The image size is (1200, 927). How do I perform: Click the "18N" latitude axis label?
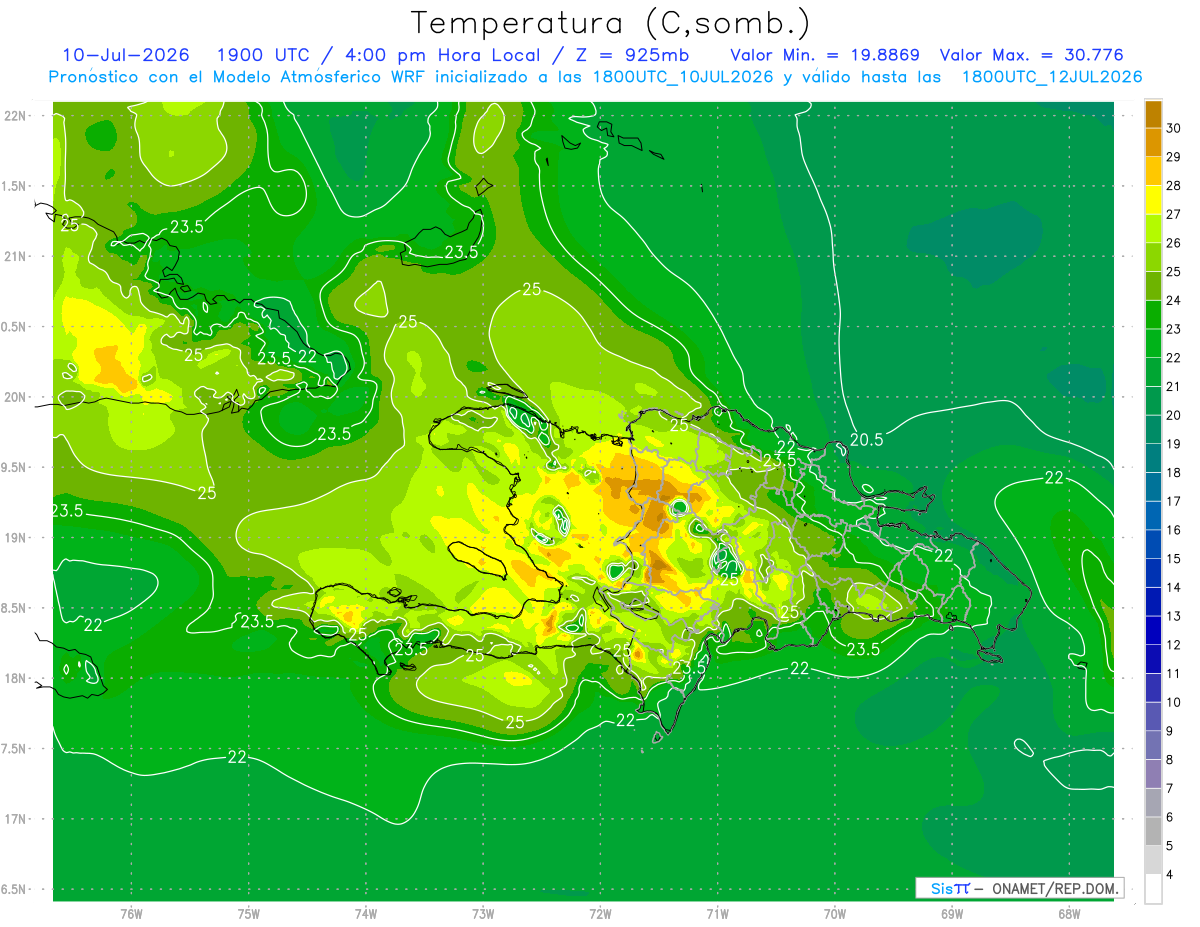[x=15, y=678]
